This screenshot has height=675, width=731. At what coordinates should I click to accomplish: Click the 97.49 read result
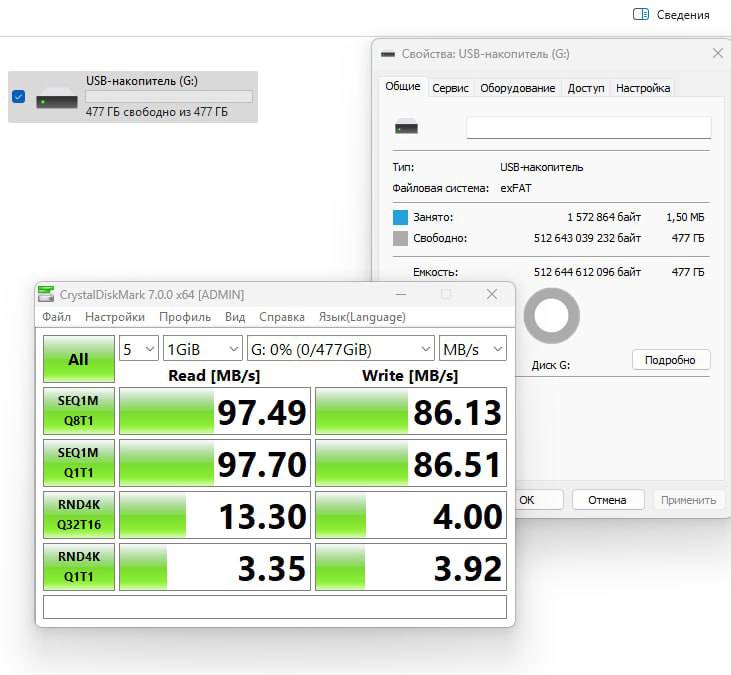tap(215, 411)
